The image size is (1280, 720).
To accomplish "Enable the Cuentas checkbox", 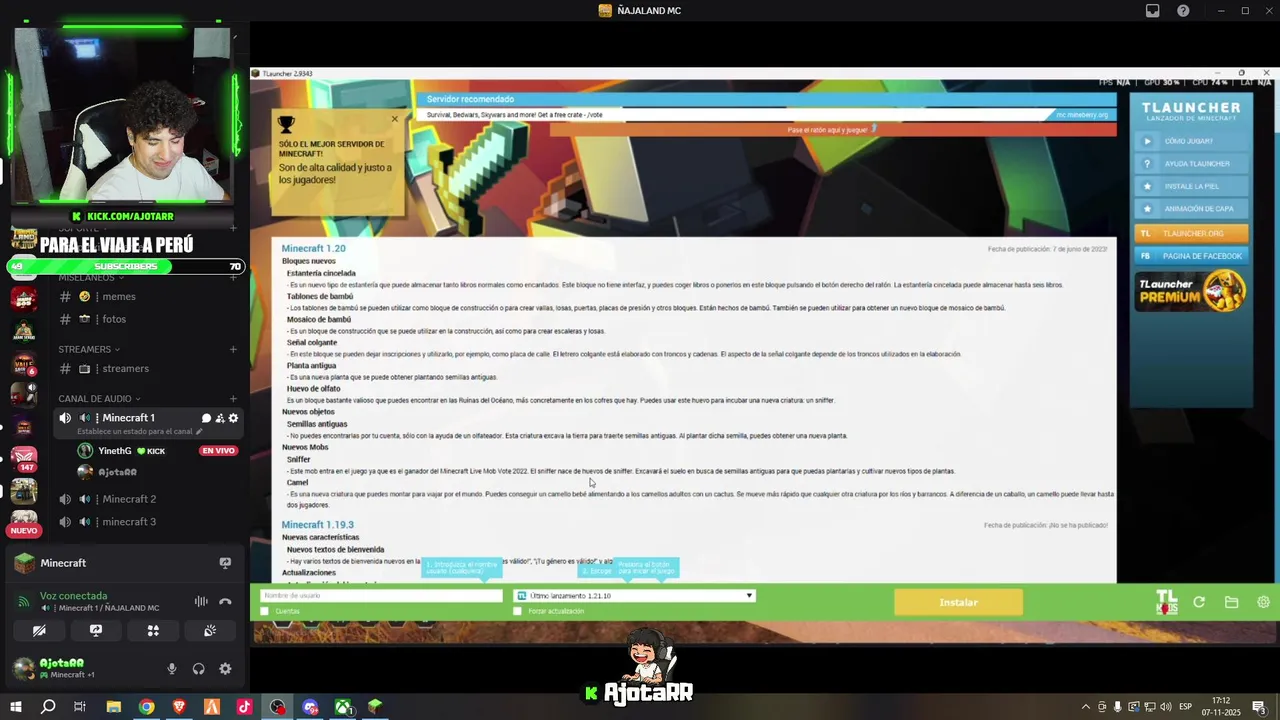I will click(265, 611).
